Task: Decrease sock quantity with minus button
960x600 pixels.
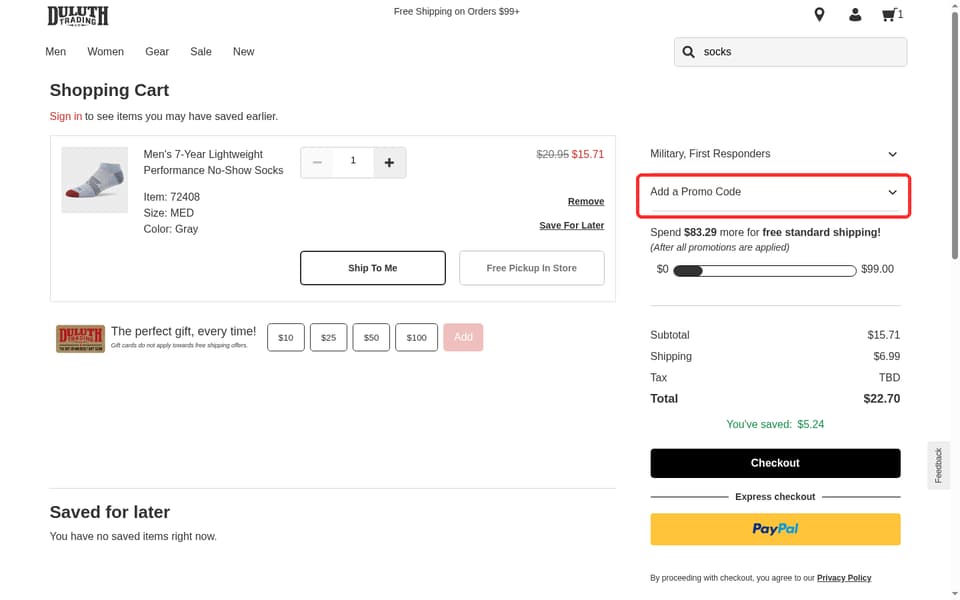Action: (x=317, y=163)
